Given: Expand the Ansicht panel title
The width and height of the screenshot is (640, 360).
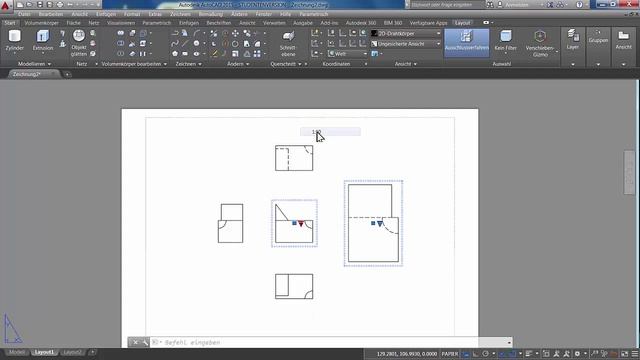Looking at the screenshot, I should (x=406, y=64).
